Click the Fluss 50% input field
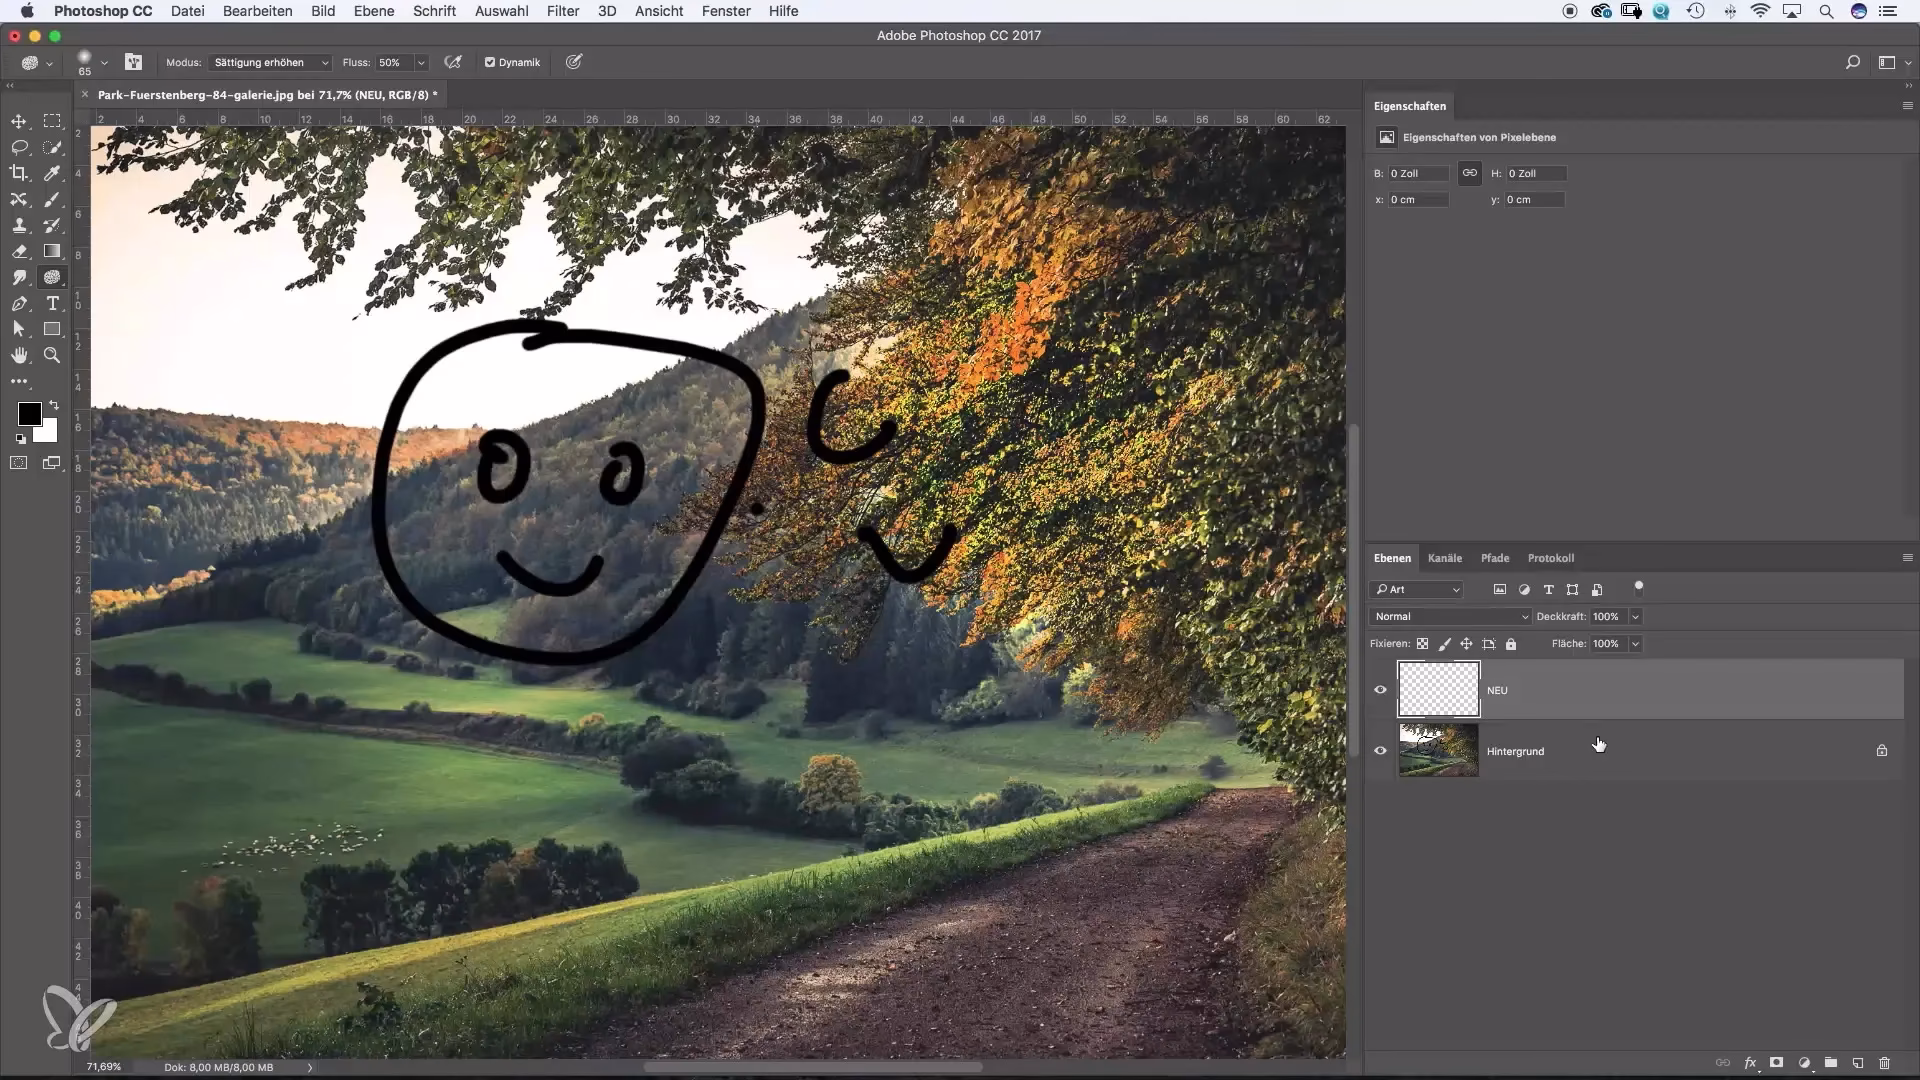 click(x=393, y=62)
